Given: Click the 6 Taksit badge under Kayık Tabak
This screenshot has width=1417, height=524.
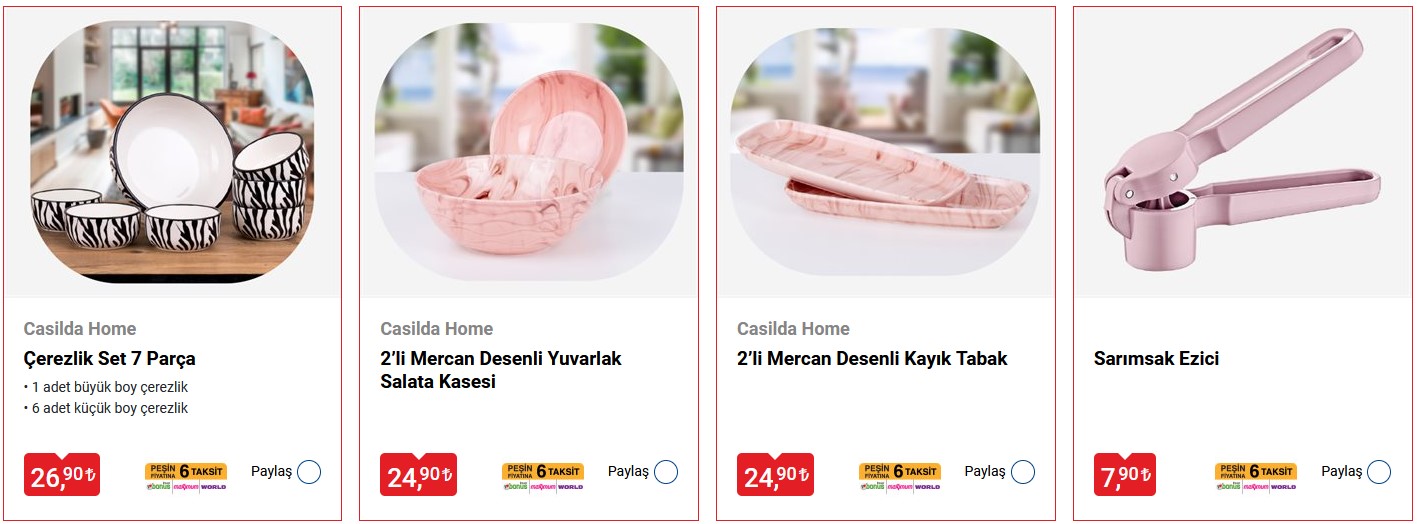Looking at the screenshot, I should (x=900, y=476).
